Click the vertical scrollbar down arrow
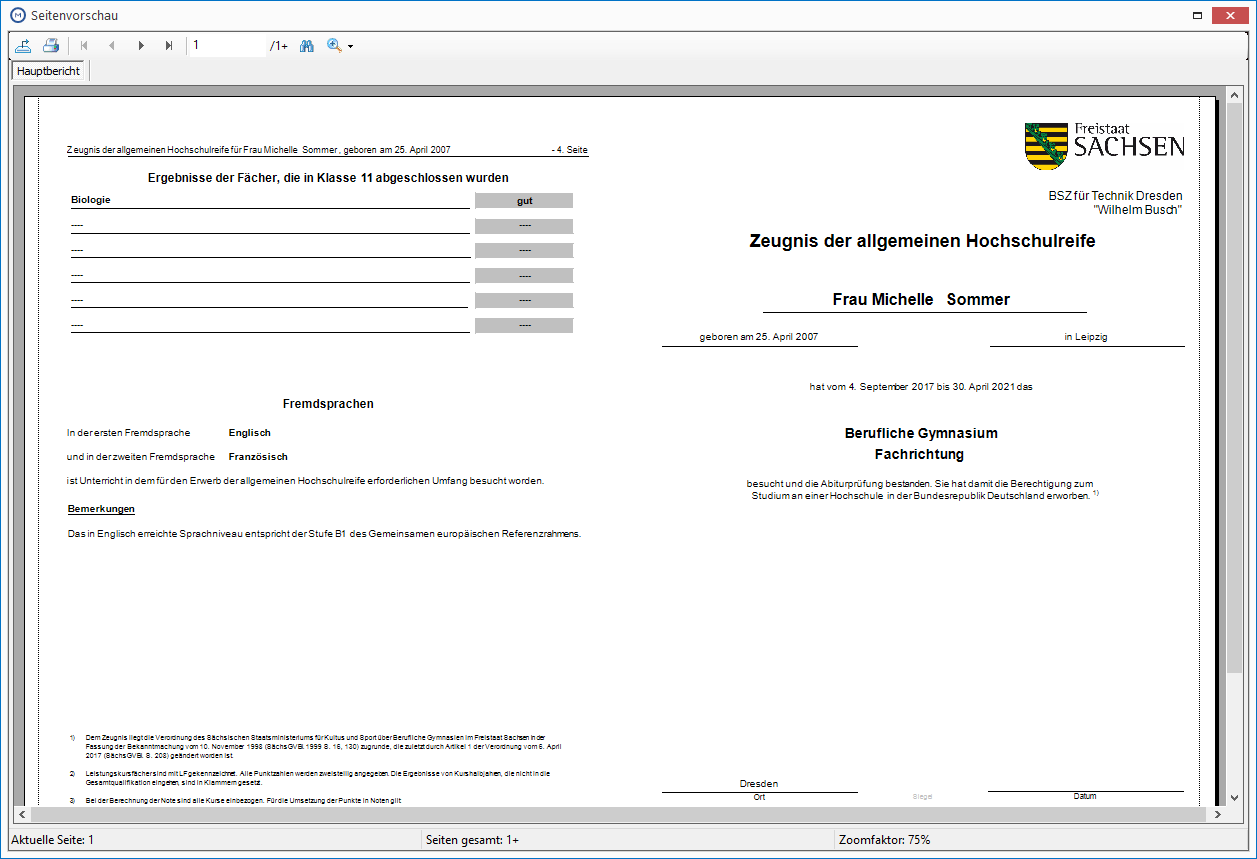The height and width of the screenshot is (859, 1257). pyautogui.click(x=1234, y=798)
